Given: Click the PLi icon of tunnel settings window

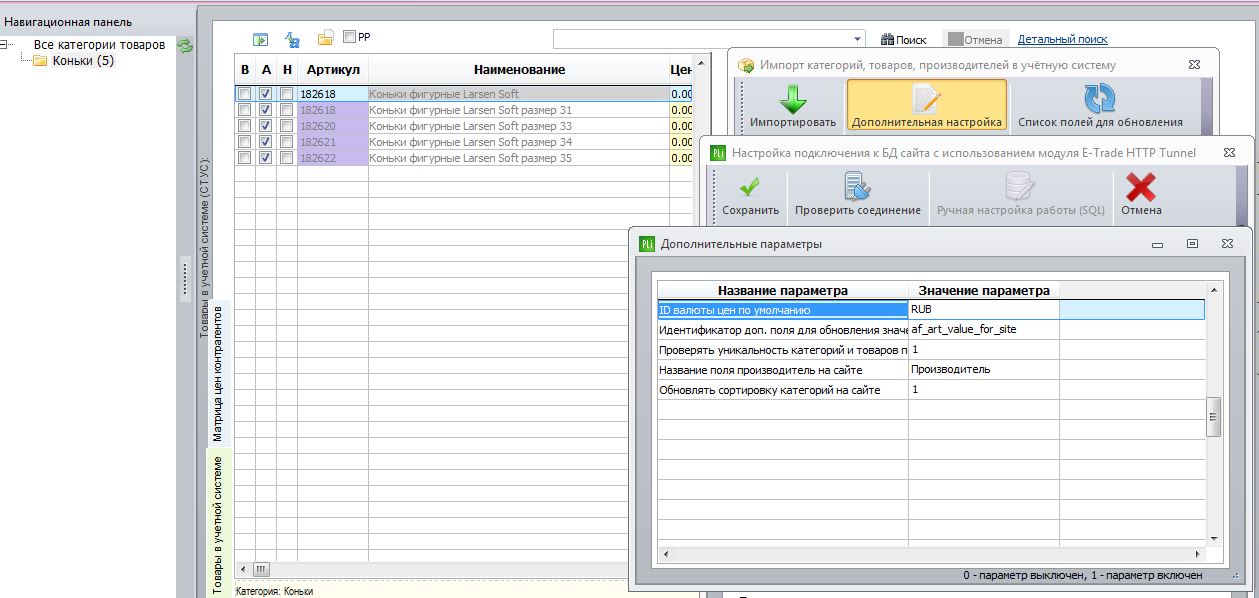Looking at the screenshot, I should (717, 153).
